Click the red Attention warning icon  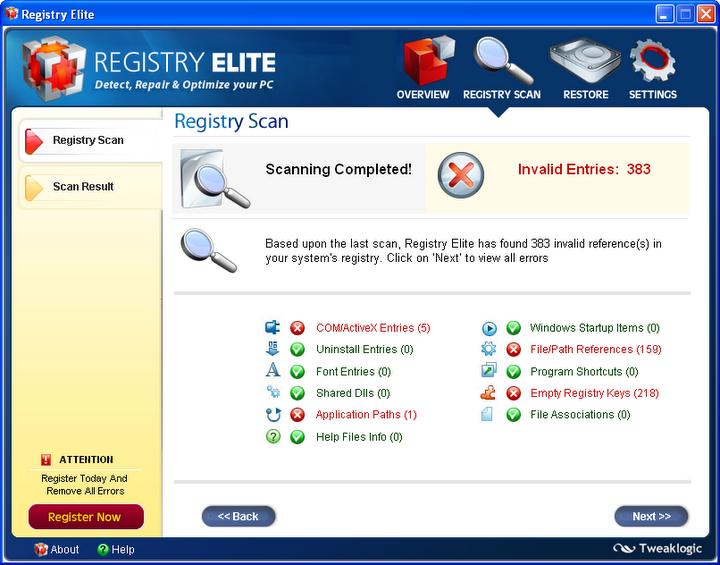[x=46, y=459]
